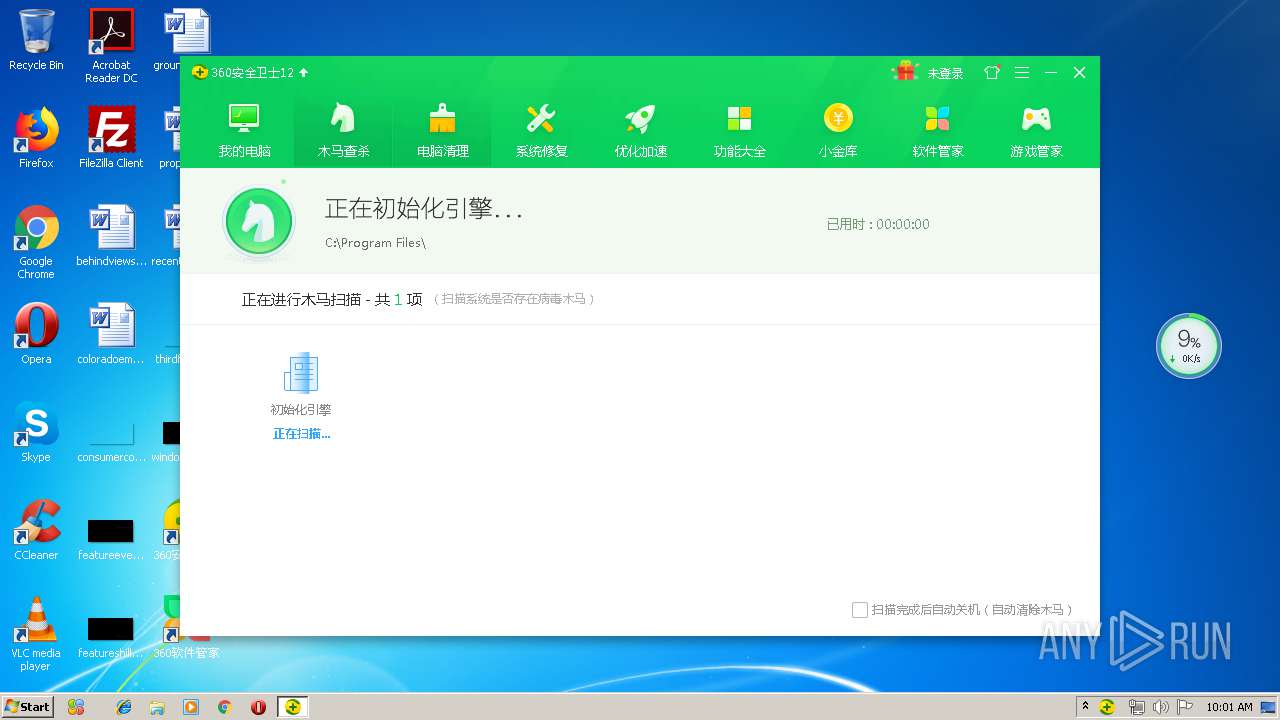The image size is (1280, 720).
Task: Open Windows Explorer folder in taskbar
Action: pyautogui.click(x=157, y=706)
